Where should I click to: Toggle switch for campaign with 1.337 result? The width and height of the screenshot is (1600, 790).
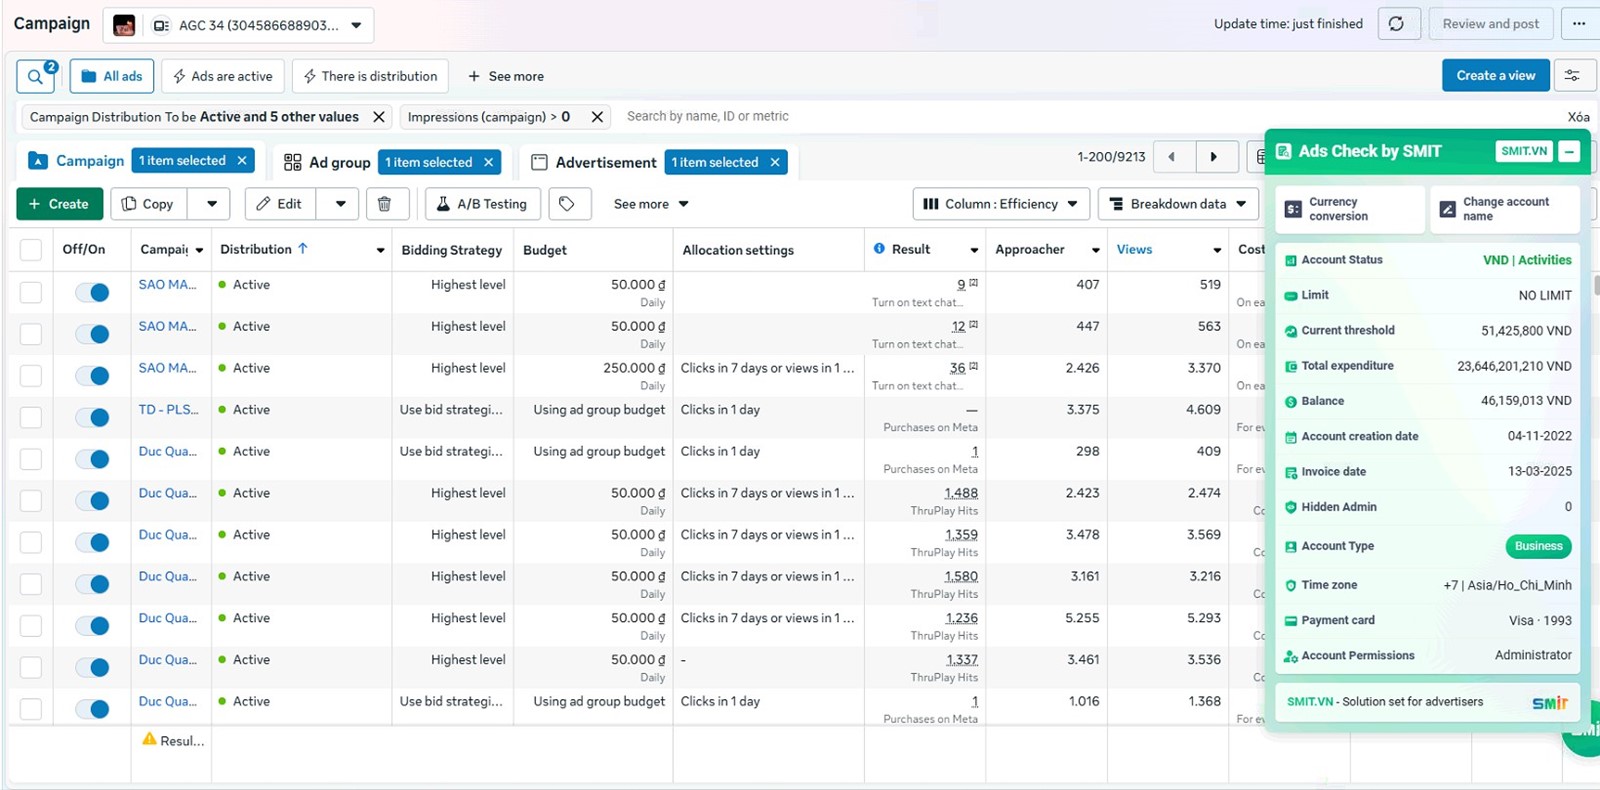coord(92,667)
